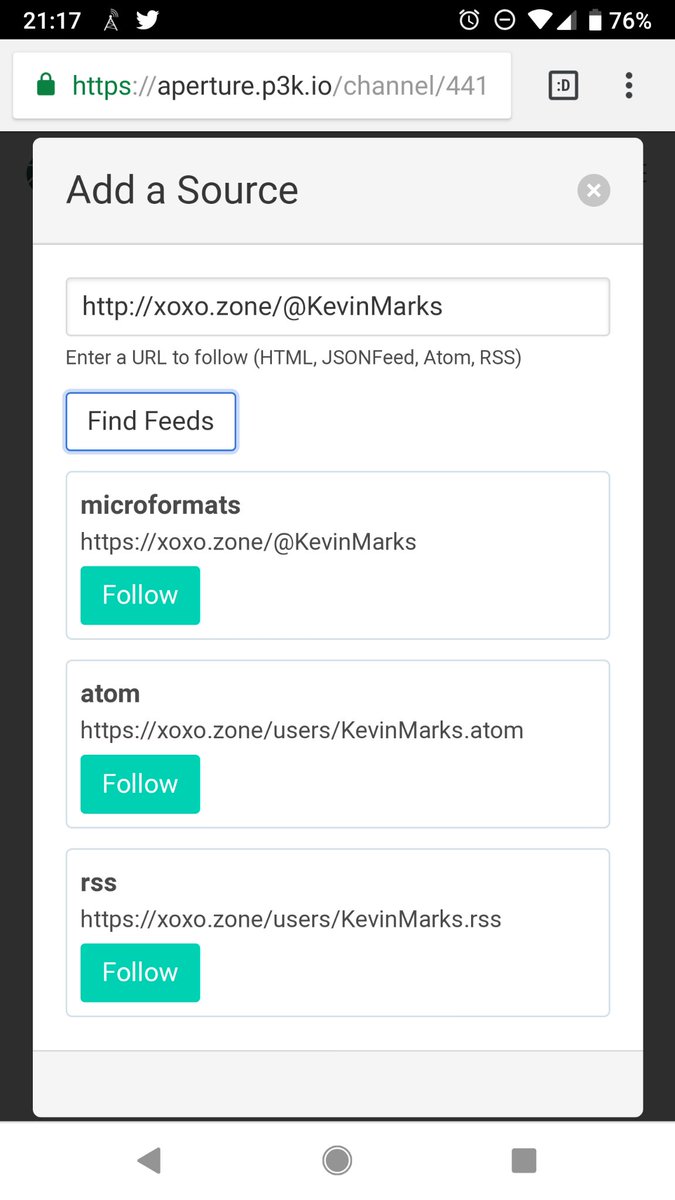Image resolution: width=675 pixels, height=1200 pixels.
Task: Click the Find Feeds button
Action: tap(151, 421)
